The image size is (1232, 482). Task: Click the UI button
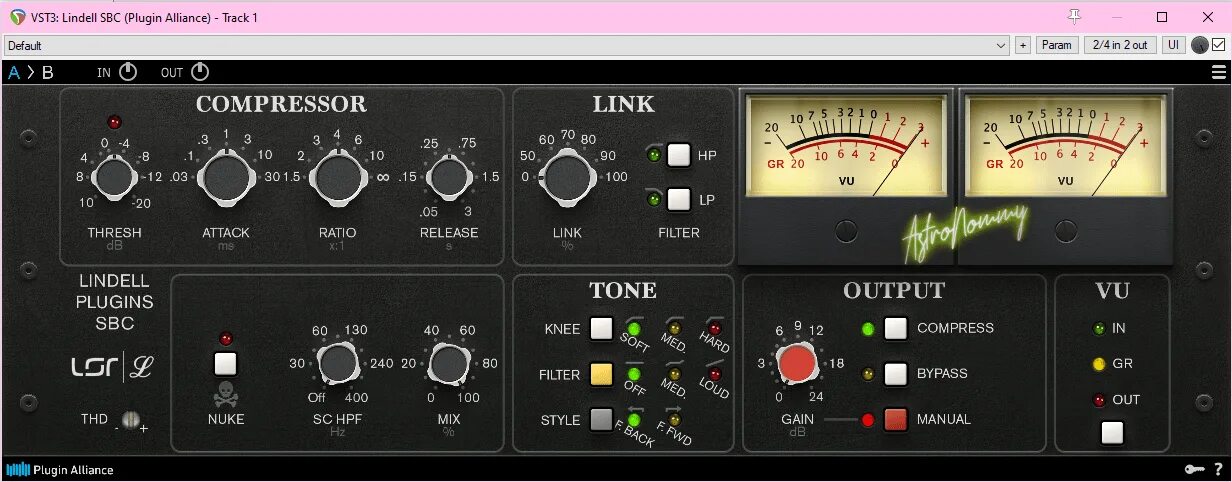[1174, 45]
